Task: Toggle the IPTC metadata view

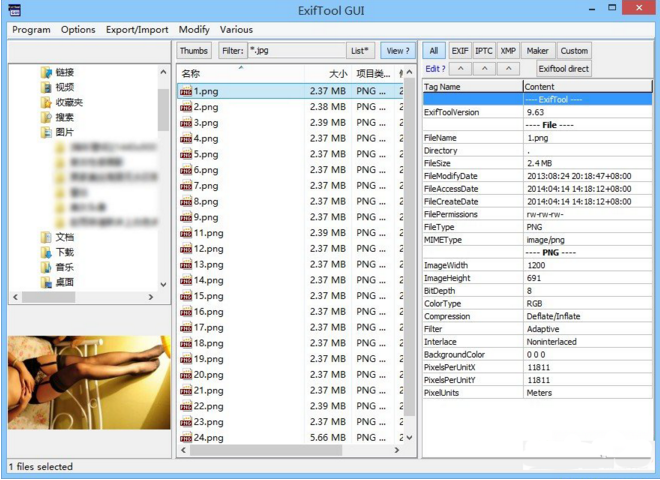Action: tap(484, 51)
